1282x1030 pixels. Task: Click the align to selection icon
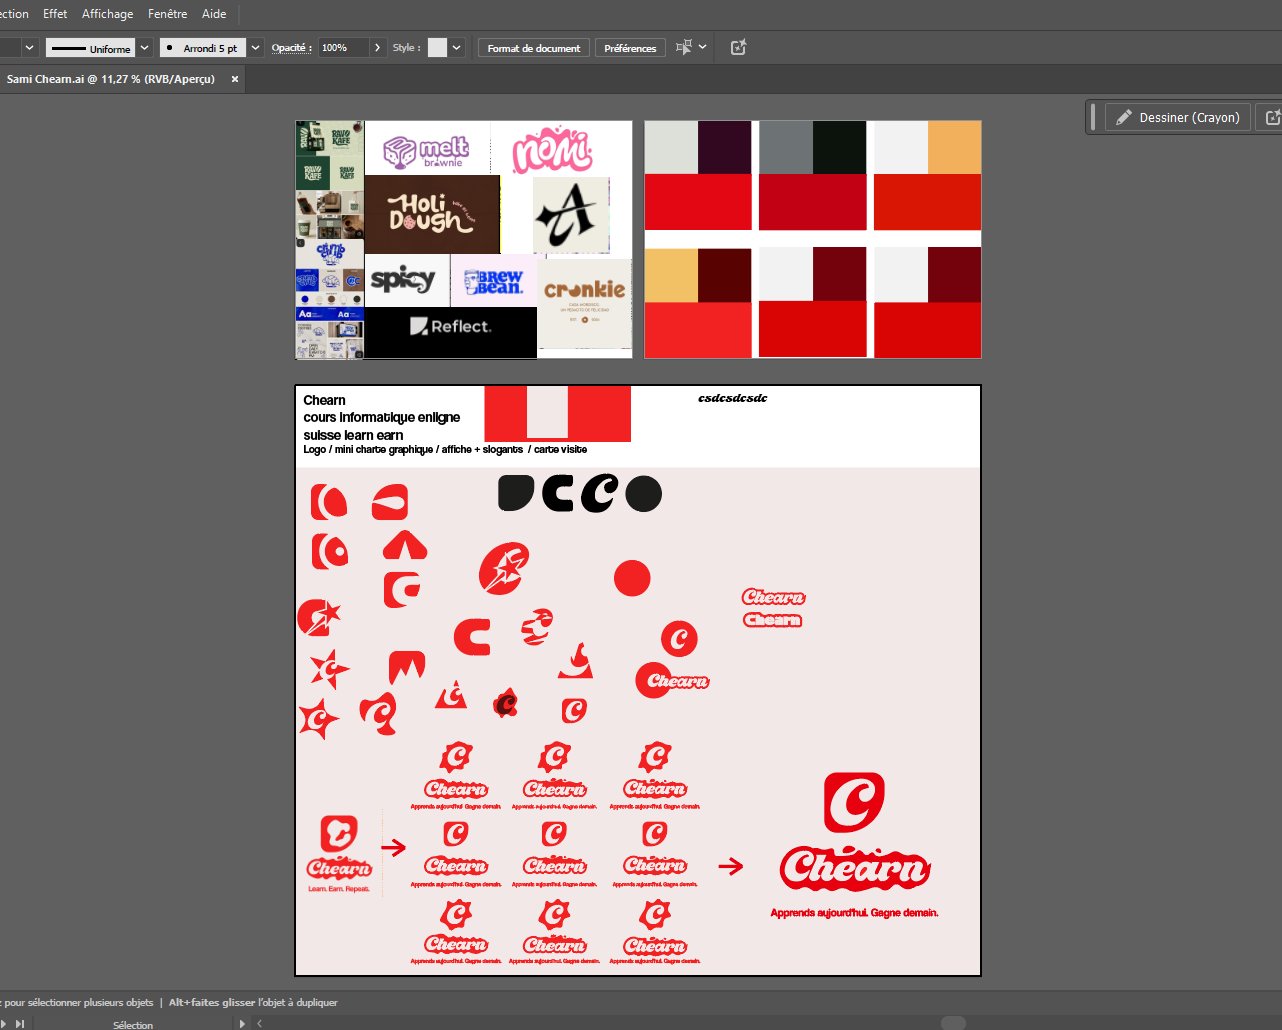tap(684, 47)
